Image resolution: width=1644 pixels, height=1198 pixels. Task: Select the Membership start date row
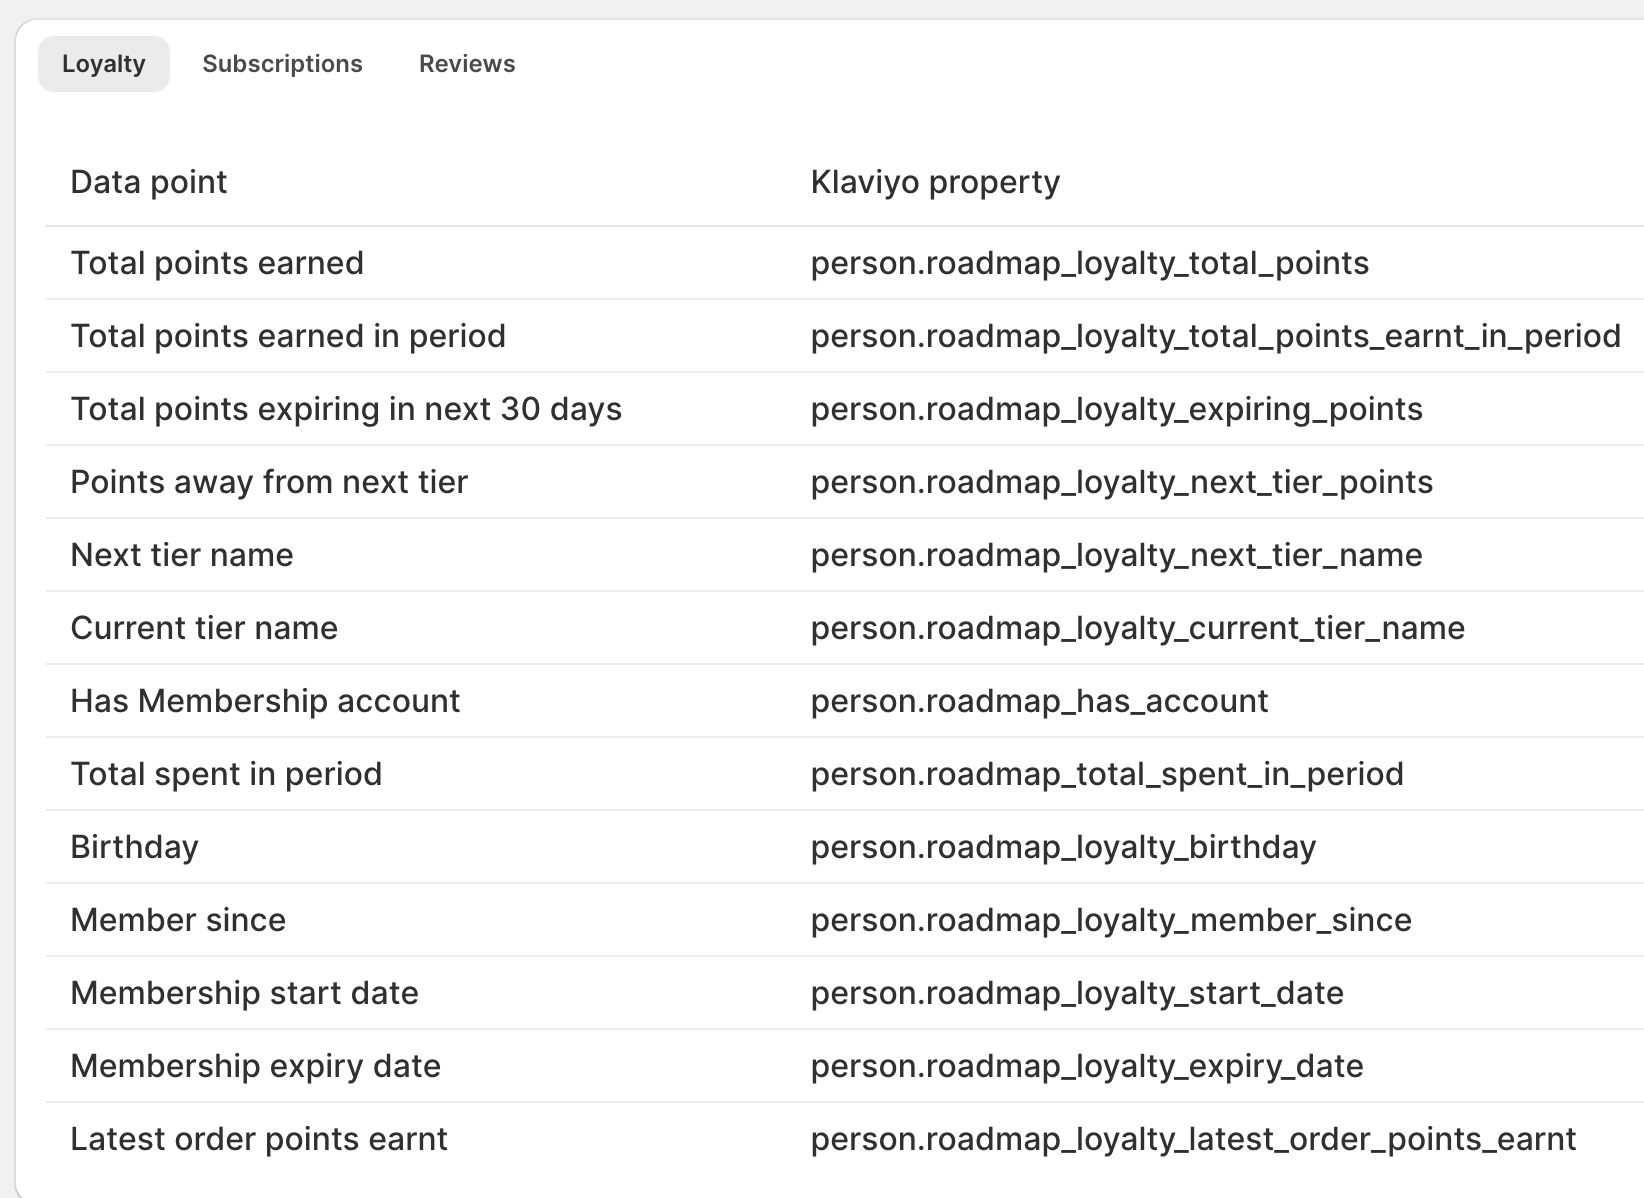tap(245, 993)
